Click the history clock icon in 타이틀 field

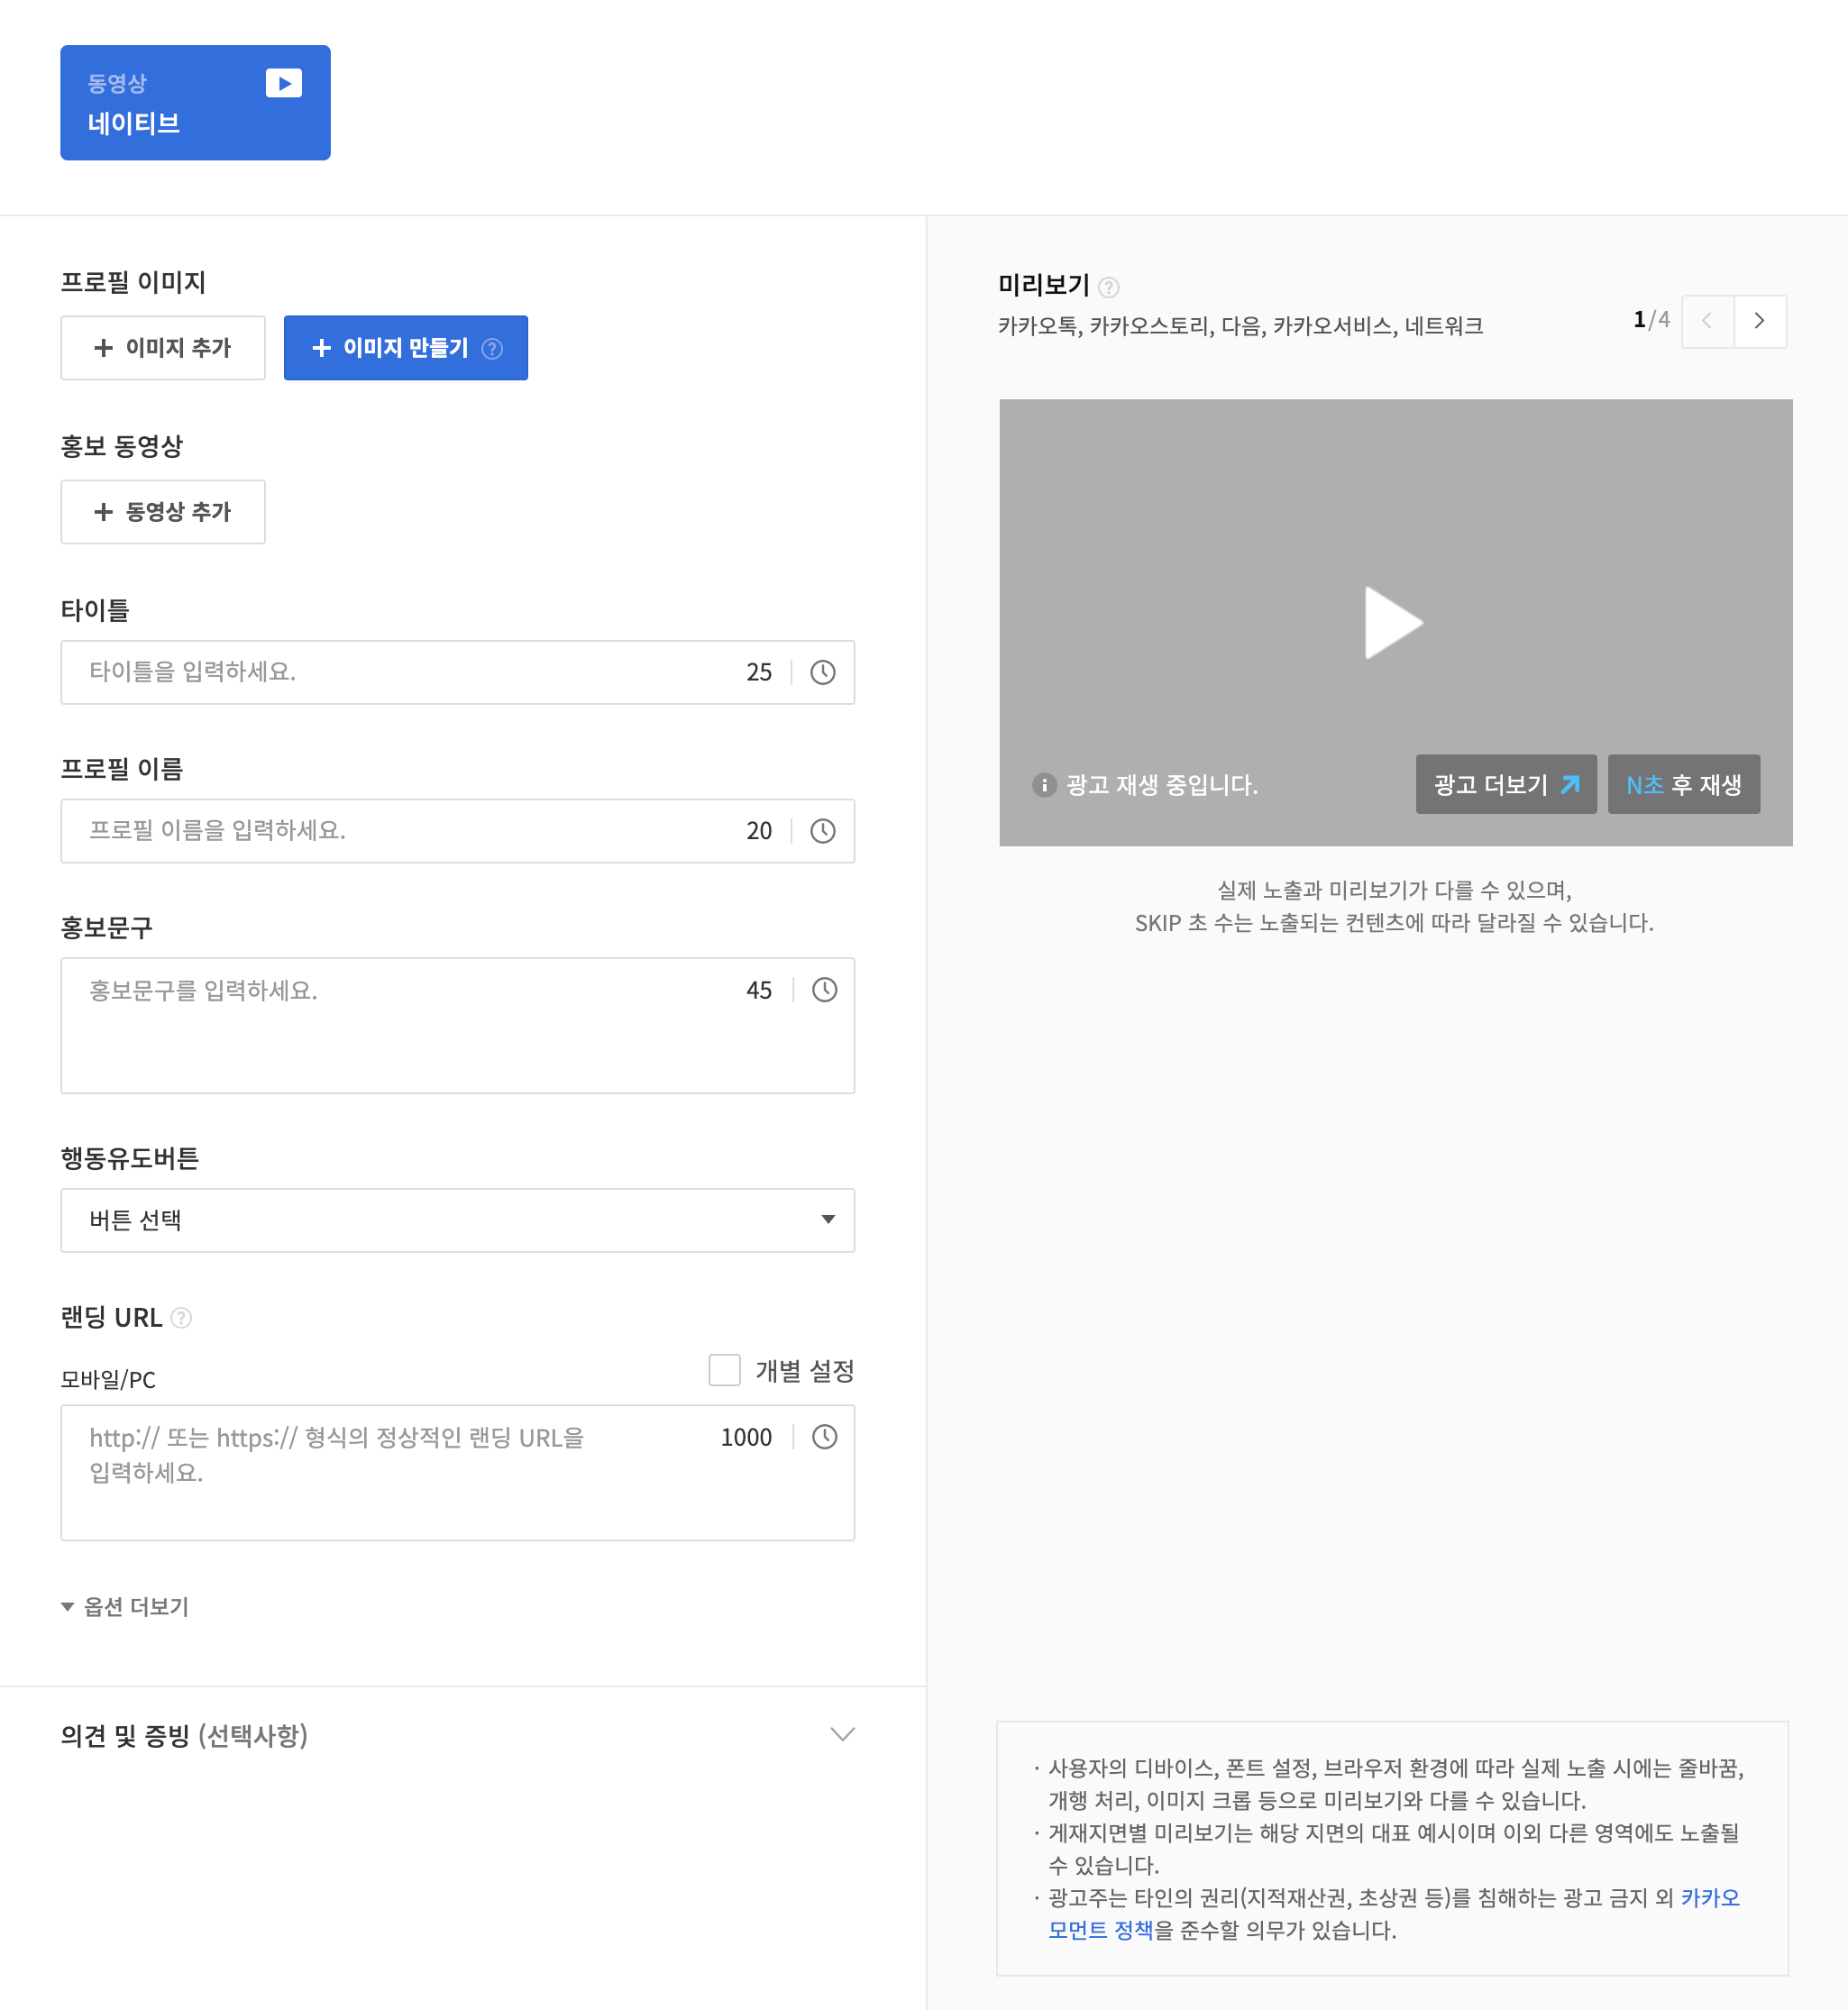click(822, 672)
